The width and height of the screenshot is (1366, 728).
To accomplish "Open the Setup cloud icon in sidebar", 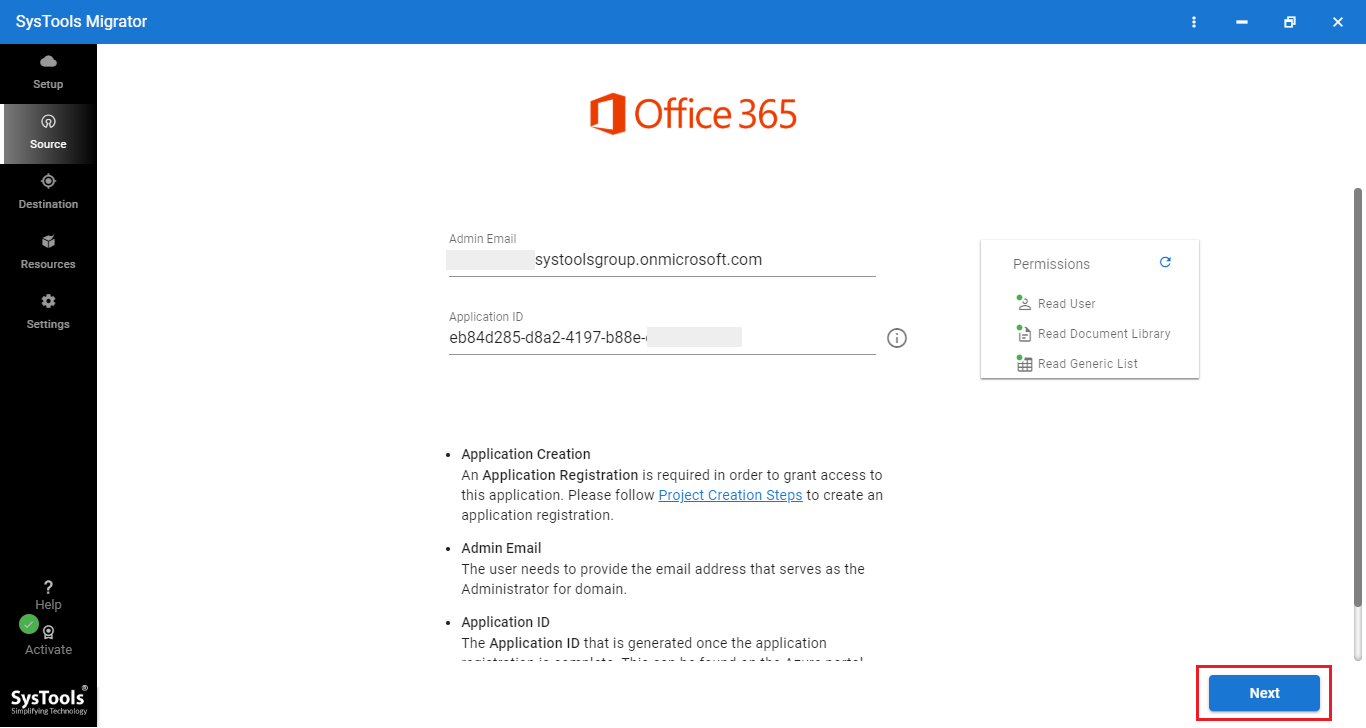I will 48,62.
